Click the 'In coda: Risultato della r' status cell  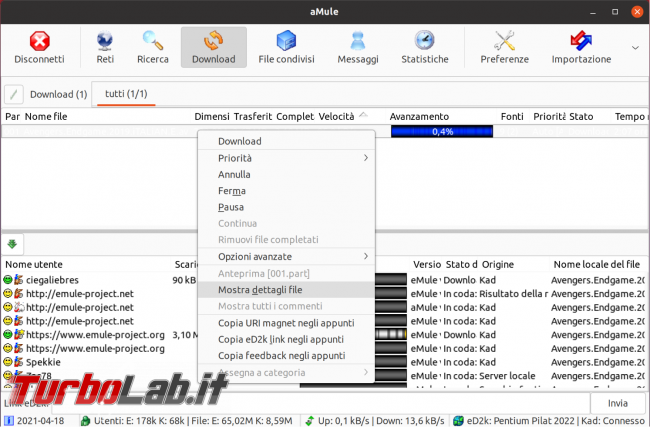(495, 294)
